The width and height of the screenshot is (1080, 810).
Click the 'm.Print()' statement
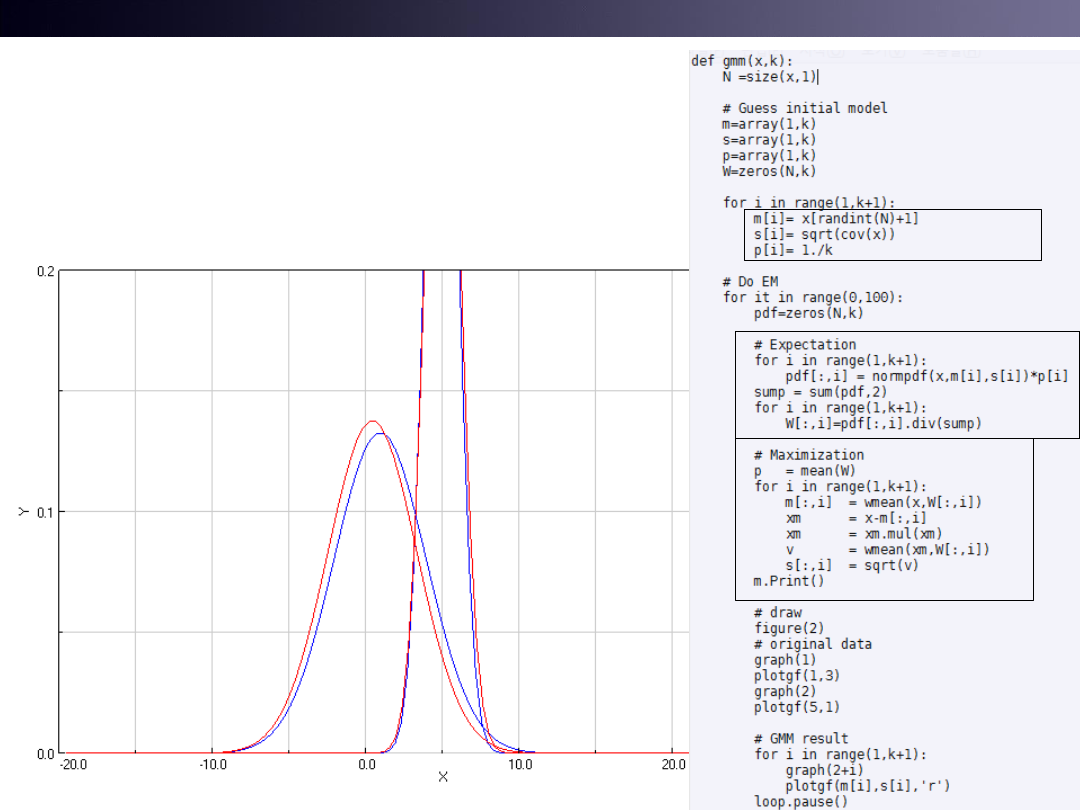789,581
